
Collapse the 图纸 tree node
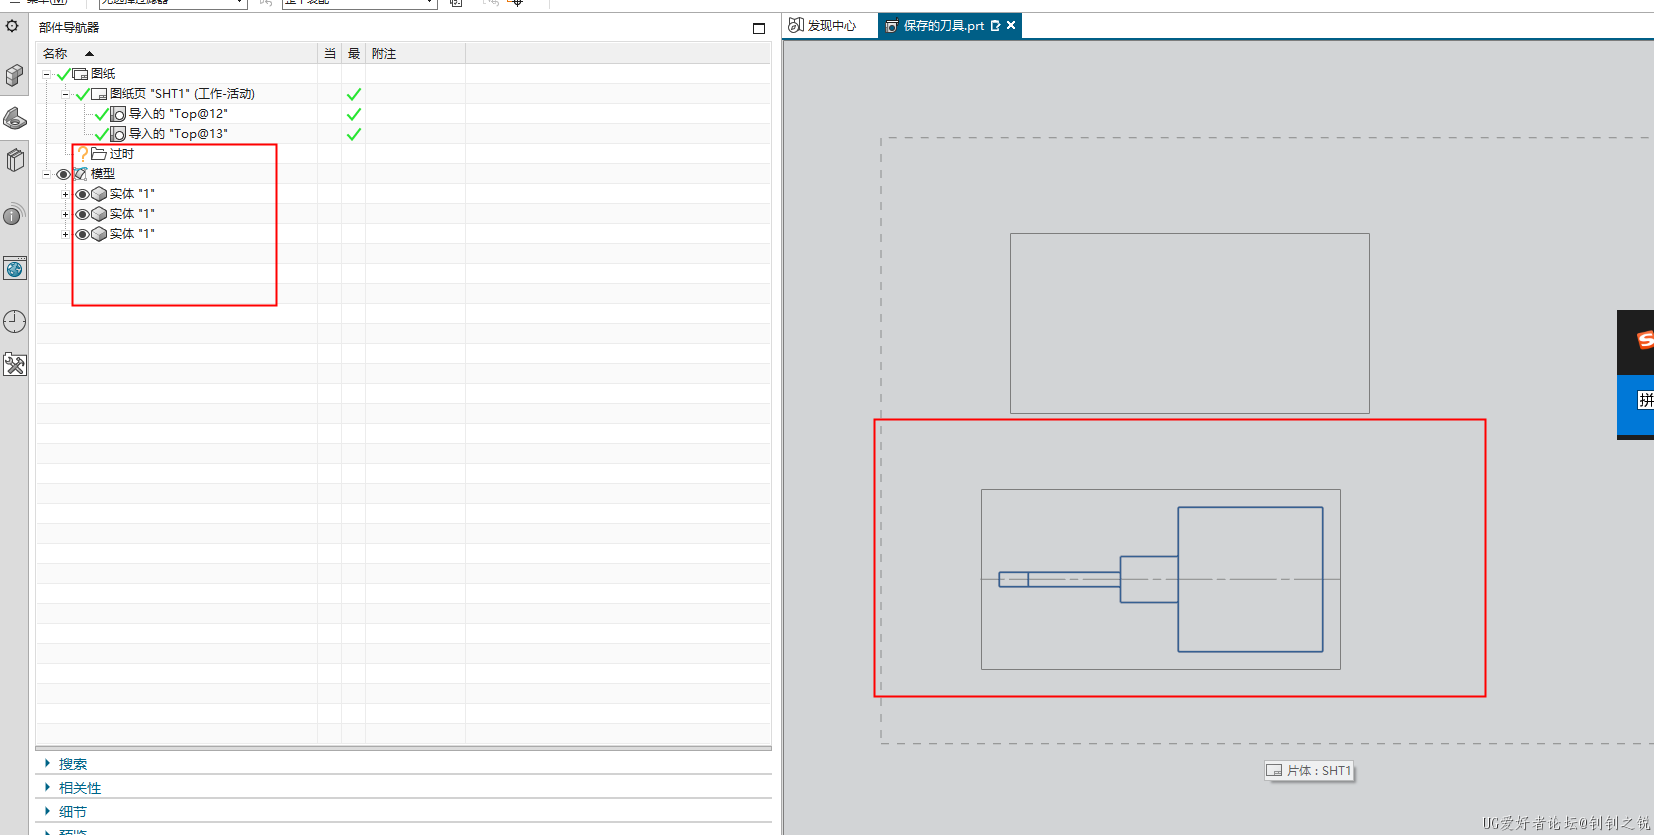[x=46, y=74]
